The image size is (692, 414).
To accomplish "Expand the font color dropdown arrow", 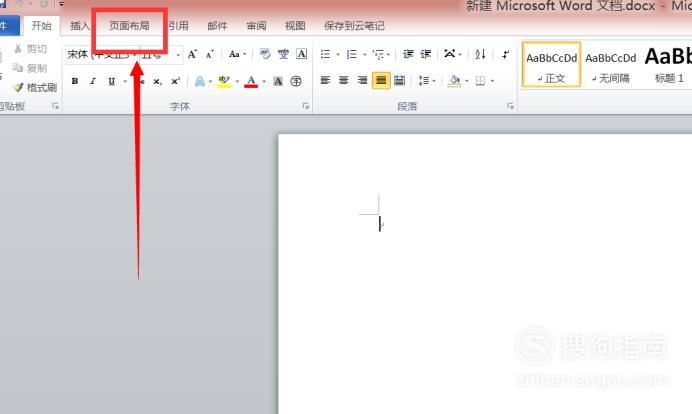I will pos(264,81).
